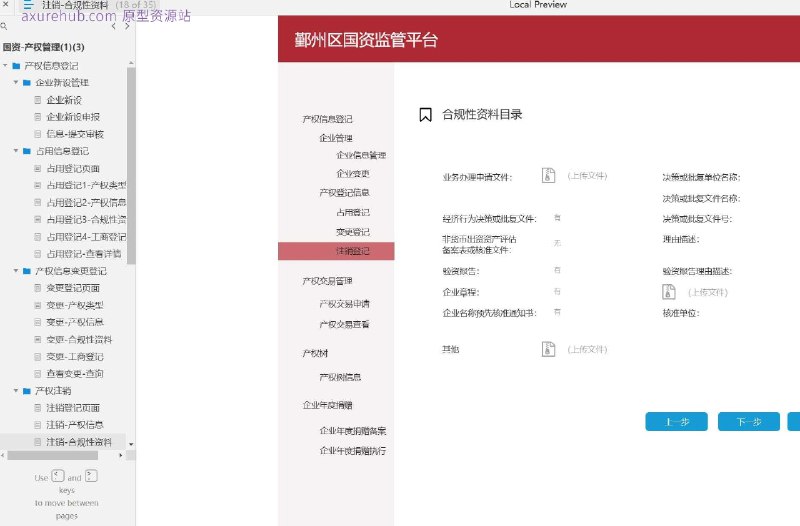This screenshot has height=526, width=800.
Task: Open the 企业新设申报 page
Action: [73, 117]
